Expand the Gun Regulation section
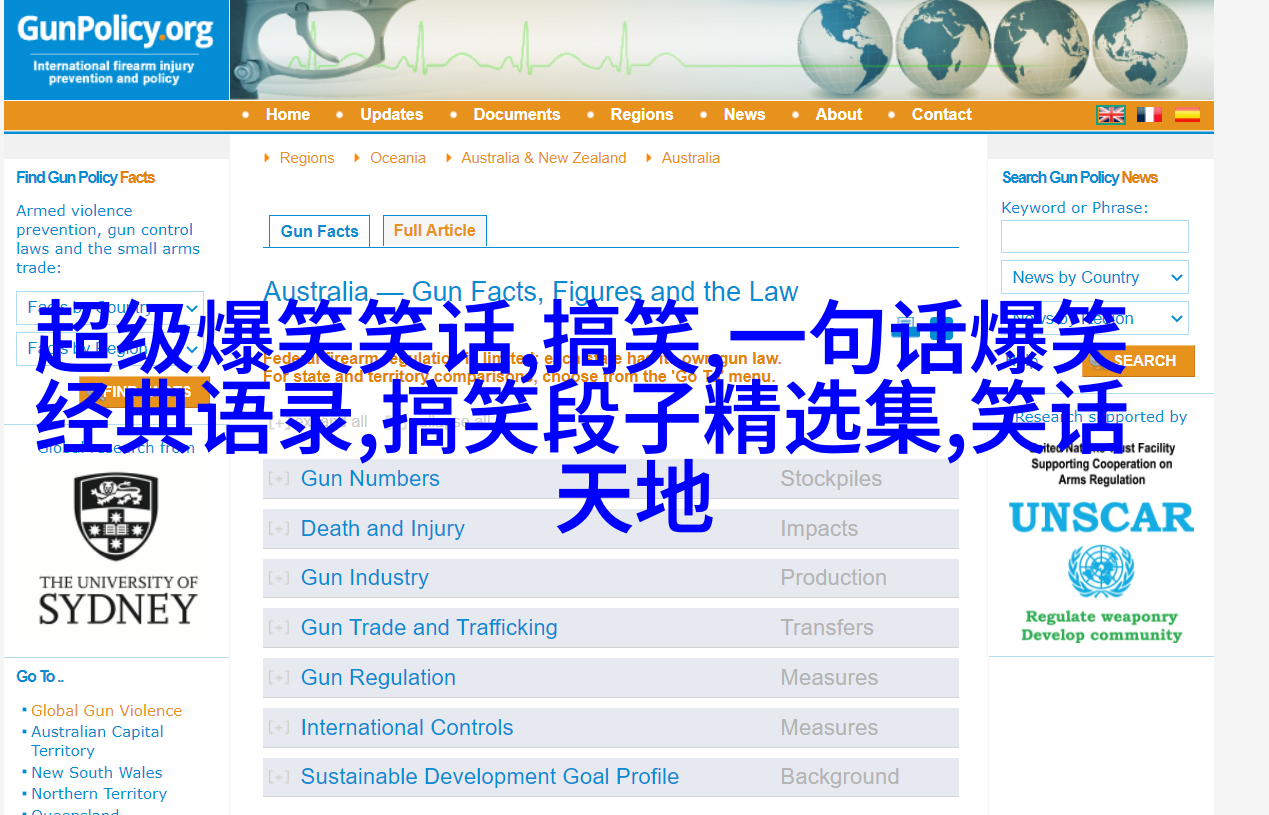The width and height of the screenshot is (1269, 815). pyautogui.click(x=378, y=678)
